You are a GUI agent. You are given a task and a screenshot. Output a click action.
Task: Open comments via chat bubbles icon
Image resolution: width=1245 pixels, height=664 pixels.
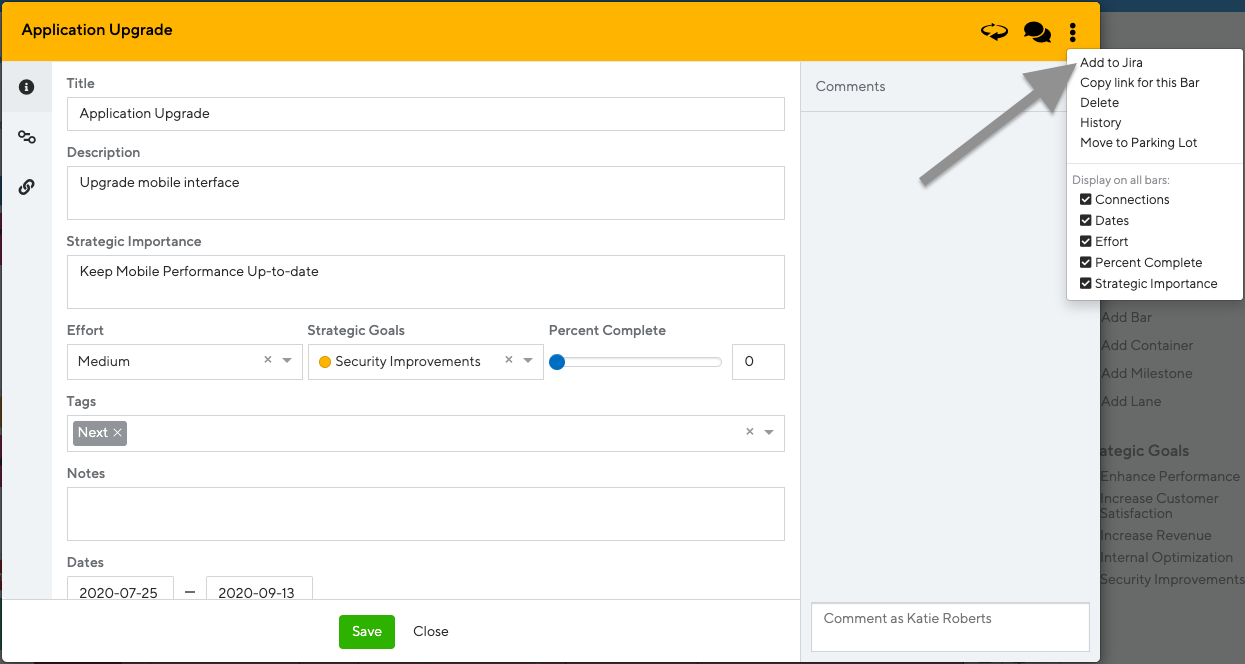[1037, 32]
